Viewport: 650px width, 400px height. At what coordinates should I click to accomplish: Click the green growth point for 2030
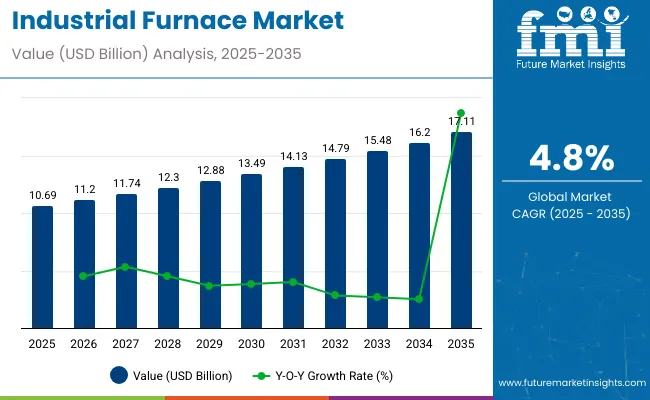point(251,284)
